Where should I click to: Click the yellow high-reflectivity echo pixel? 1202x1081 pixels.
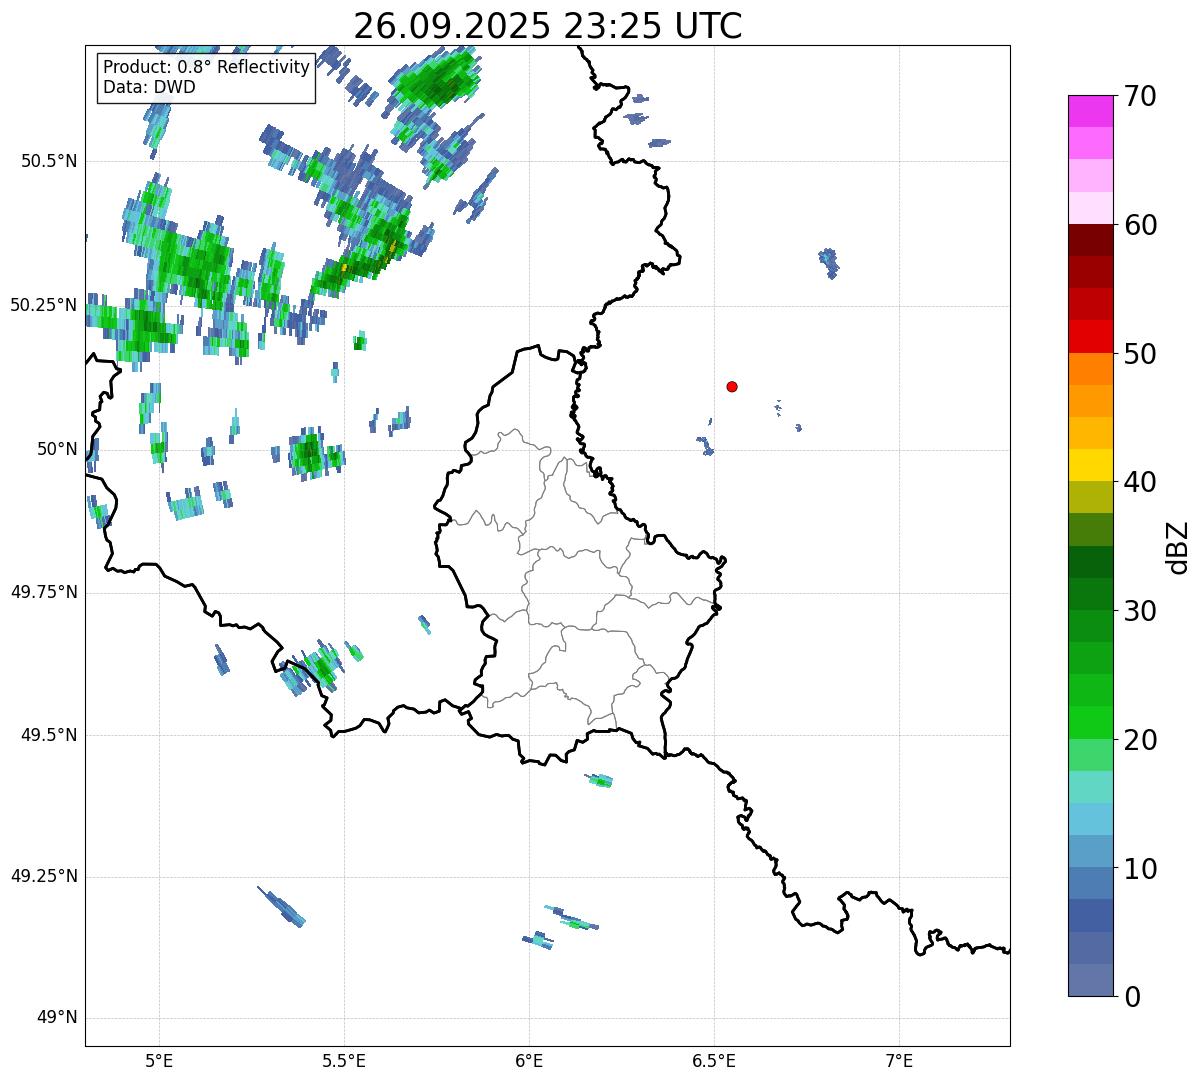344,268
